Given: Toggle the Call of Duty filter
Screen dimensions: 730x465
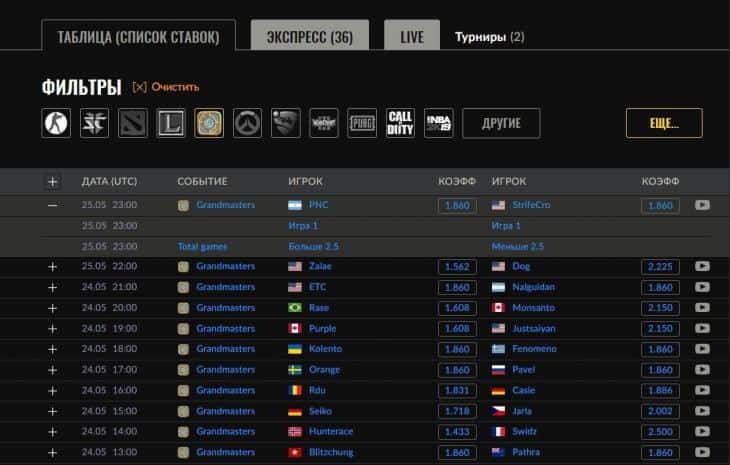Looking at the screenshot, I should [x=400, y=123].
